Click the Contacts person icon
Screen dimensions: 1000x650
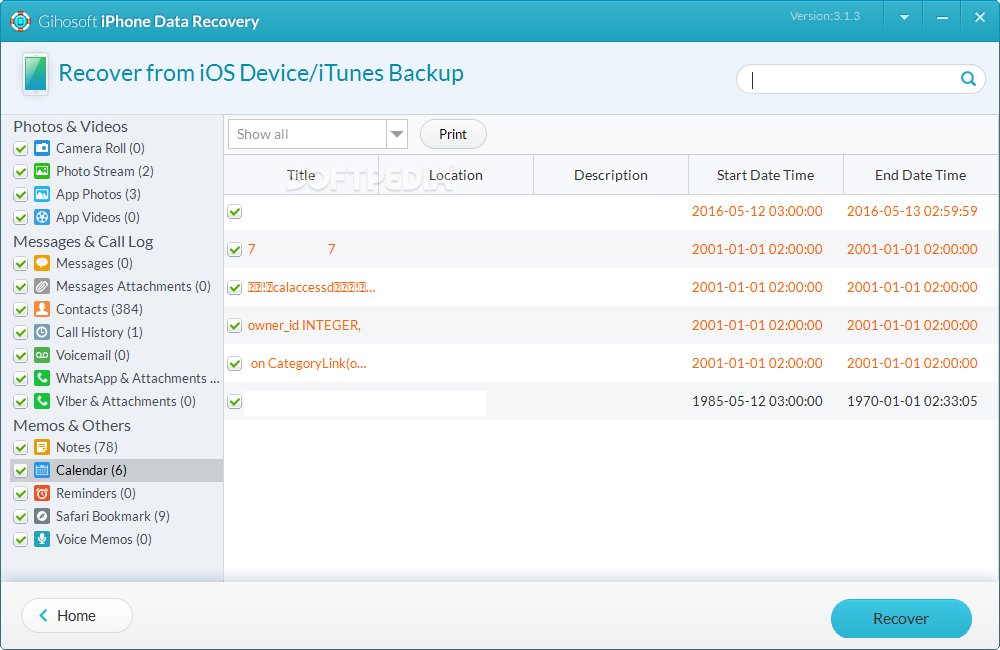[42, 309]
